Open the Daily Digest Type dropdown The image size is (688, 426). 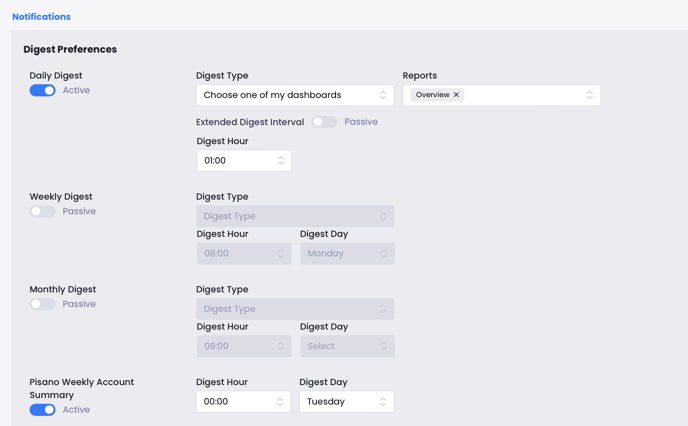[294, 95]
